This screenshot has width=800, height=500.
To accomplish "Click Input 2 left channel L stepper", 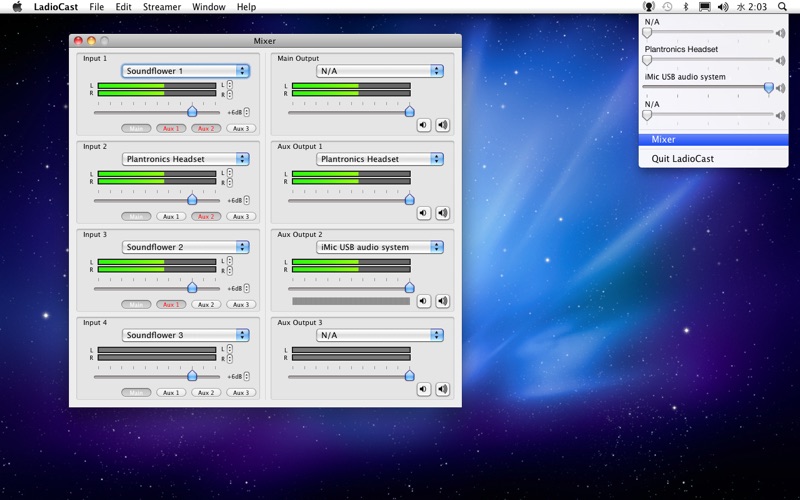I will click(230, 173).
